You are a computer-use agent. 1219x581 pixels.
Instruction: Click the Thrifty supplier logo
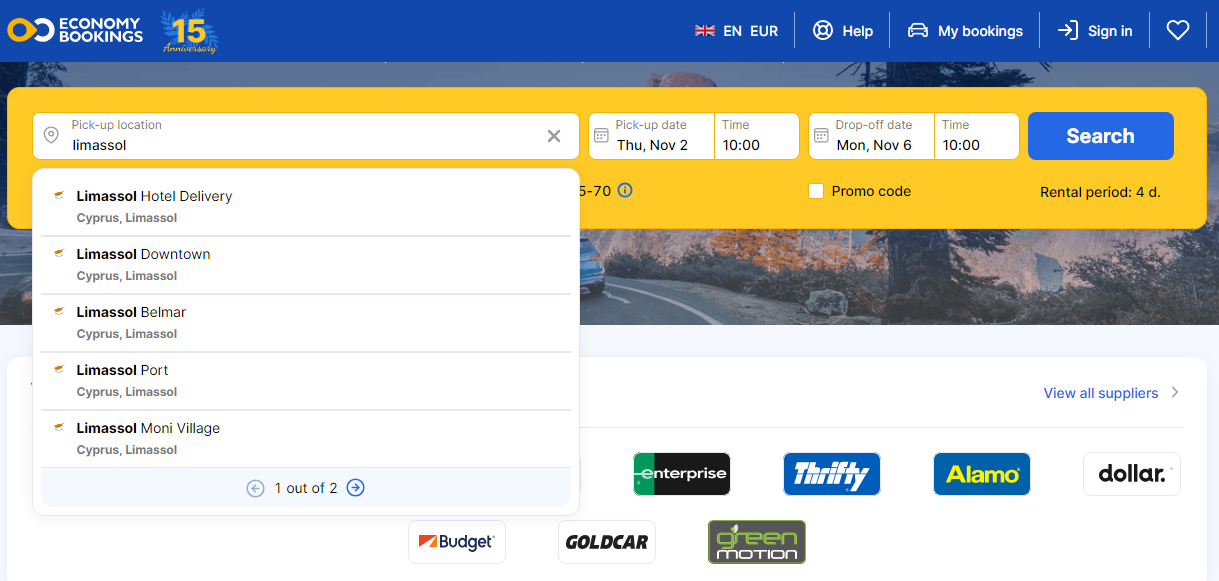pos(831,474)
